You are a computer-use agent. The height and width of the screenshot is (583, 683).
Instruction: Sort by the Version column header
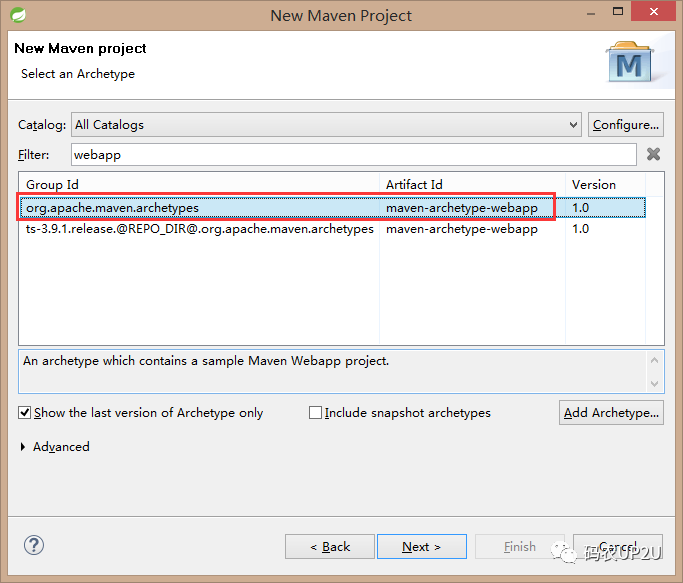click(x=605, y=184)
